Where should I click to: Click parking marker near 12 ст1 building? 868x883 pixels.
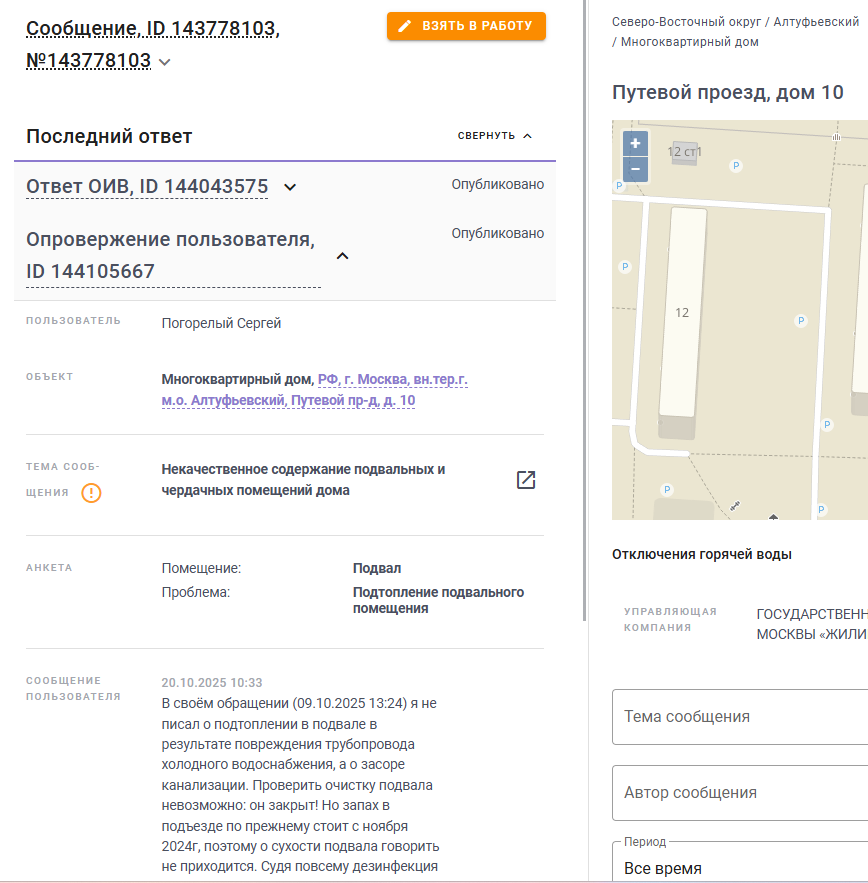(736, 166)
